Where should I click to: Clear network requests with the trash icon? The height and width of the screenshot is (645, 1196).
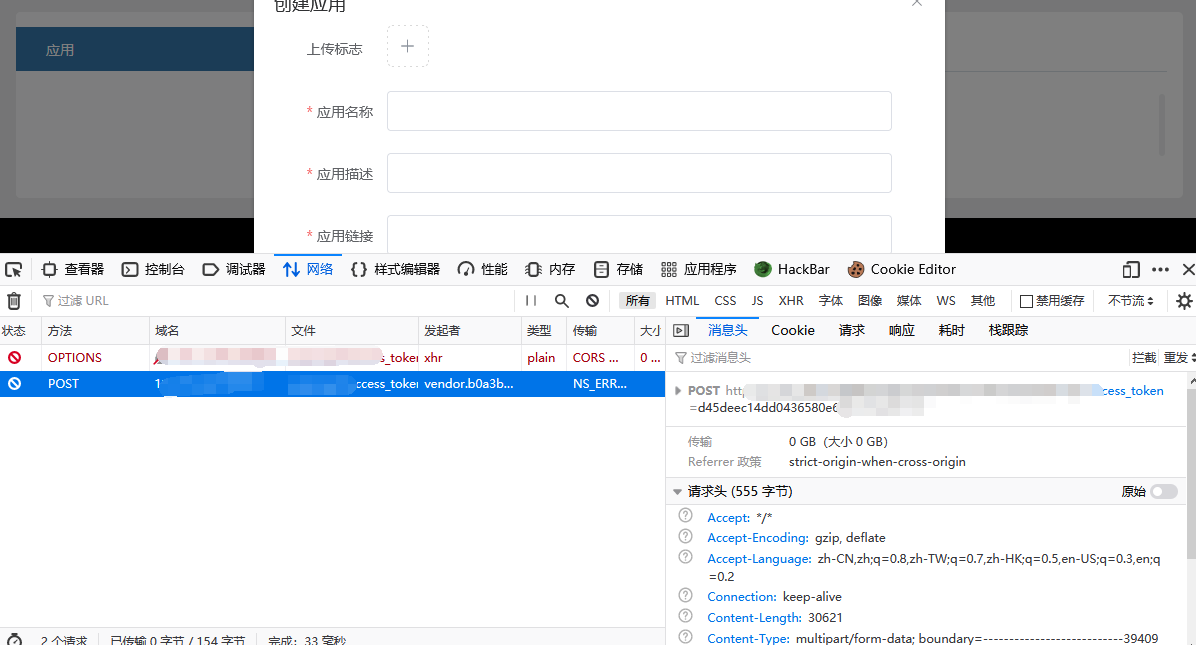tap(14, 300)
